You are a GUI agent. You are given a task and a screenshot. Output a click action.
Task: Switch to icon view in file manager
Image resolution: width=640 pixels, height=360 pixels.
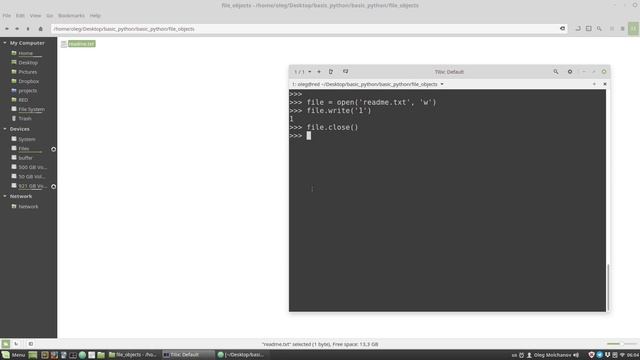click(x=612, y=29)
